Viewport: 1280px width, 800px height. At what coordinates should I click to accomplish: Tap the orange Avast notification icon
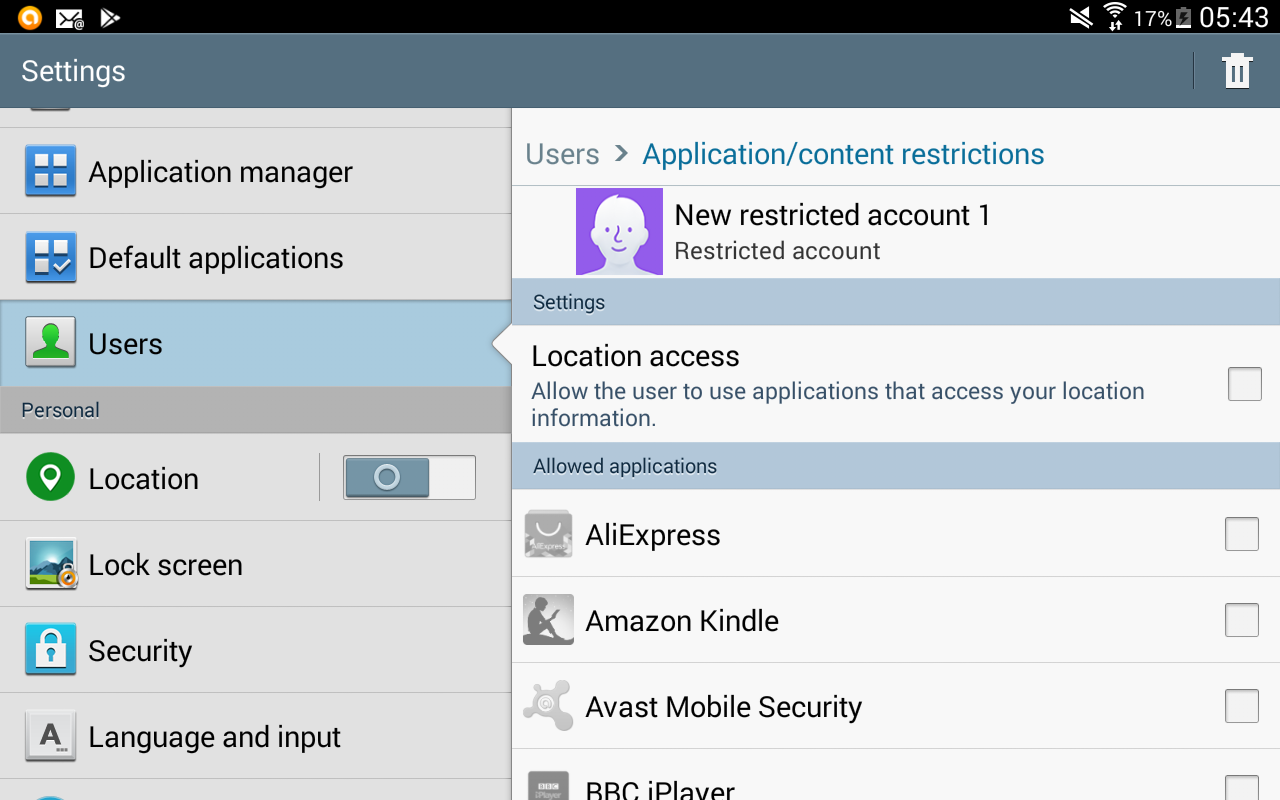point(29,17)
